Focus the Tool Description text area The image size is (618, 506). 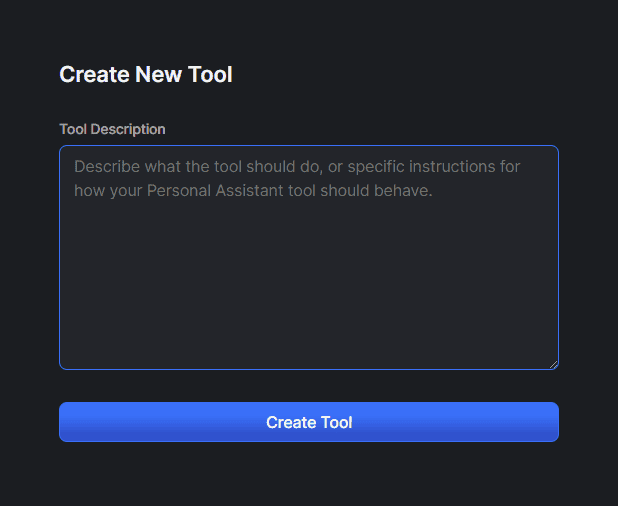[309, 258]
